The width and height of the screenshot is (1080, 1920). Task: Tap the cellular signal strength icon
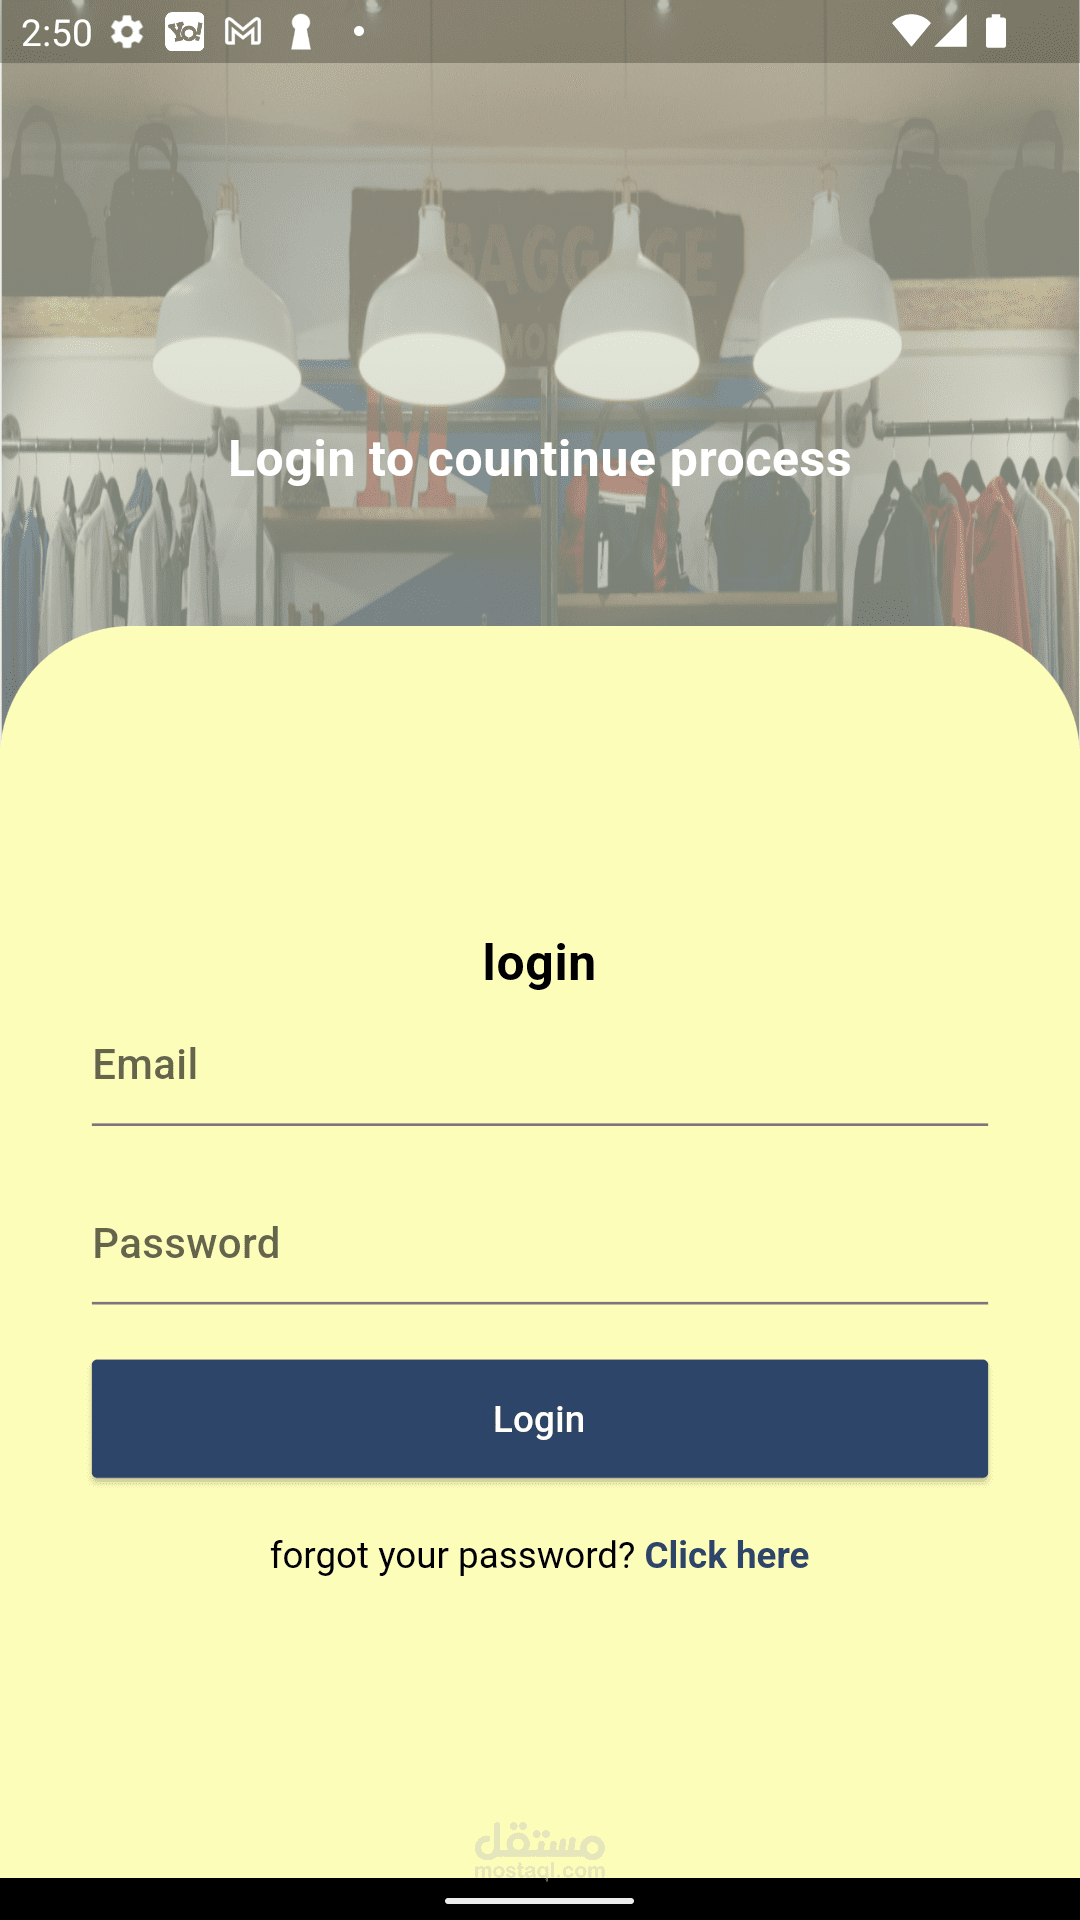tap(950, 31)
